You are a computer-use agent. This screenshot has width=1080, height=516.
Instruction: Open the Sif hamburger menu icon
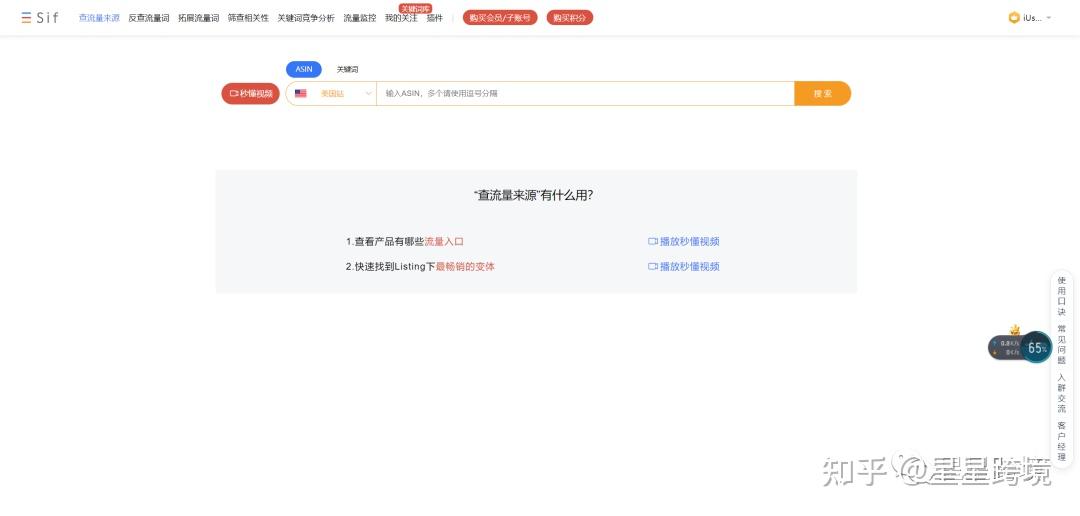pos(26,18)
